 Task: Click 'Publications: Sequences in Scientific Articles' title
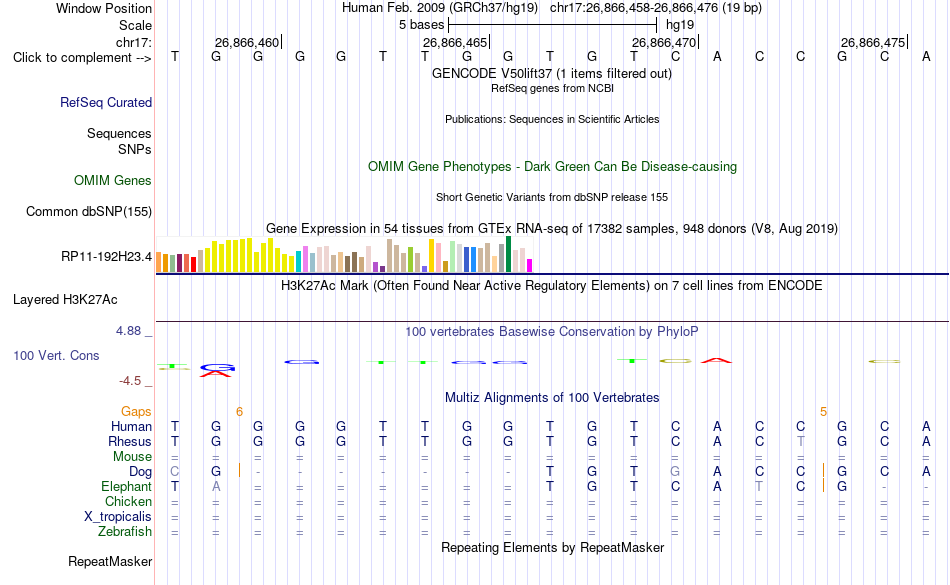click(x=552, y=119)
